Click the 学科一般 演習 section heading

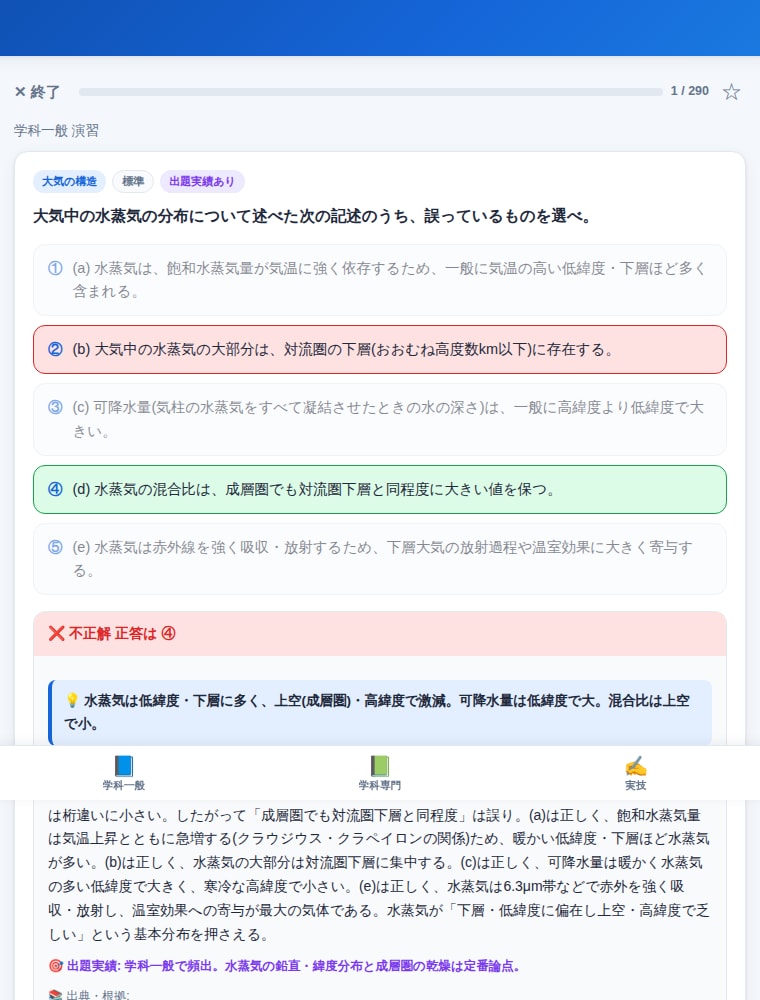[x=56, y=131]
